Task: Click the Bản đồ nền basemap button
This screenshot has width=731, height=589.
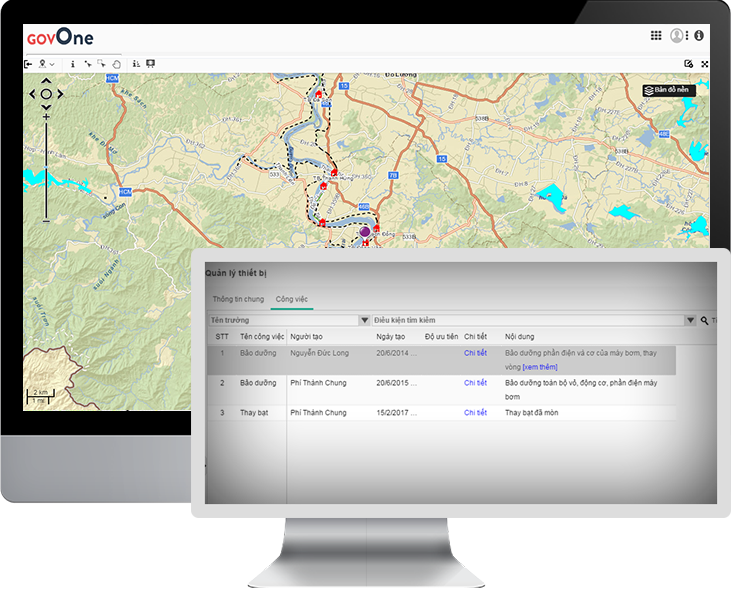Action: click(x=669, y=90)
